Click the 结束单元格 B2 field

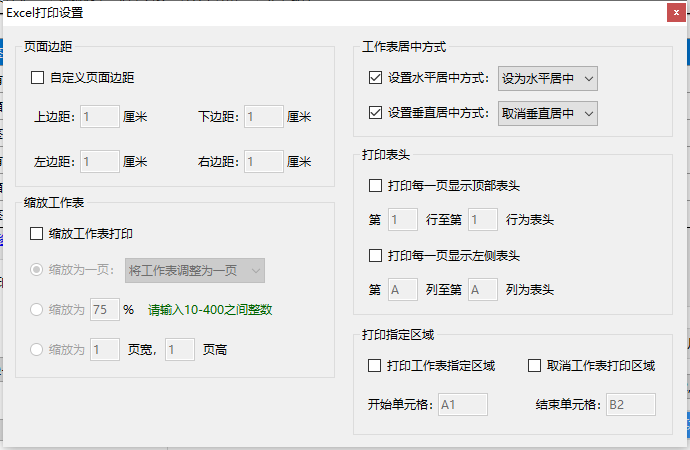[631, 405]
